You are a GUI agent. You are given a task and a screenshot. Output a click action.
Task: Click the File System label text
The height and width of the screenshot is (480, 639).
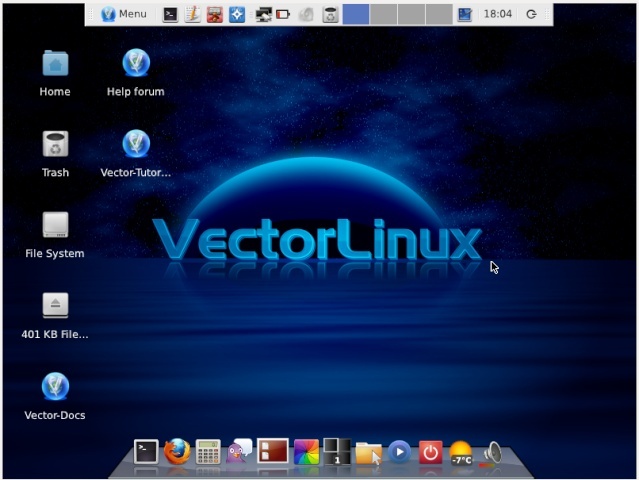point(55,253)
